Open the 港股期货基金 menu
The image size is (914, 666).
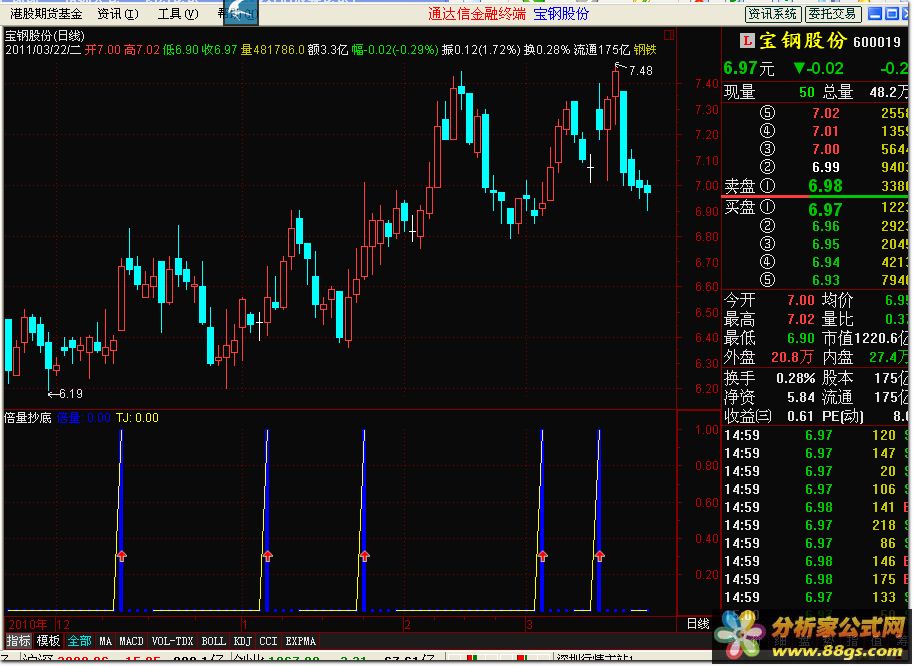[46, 13]
